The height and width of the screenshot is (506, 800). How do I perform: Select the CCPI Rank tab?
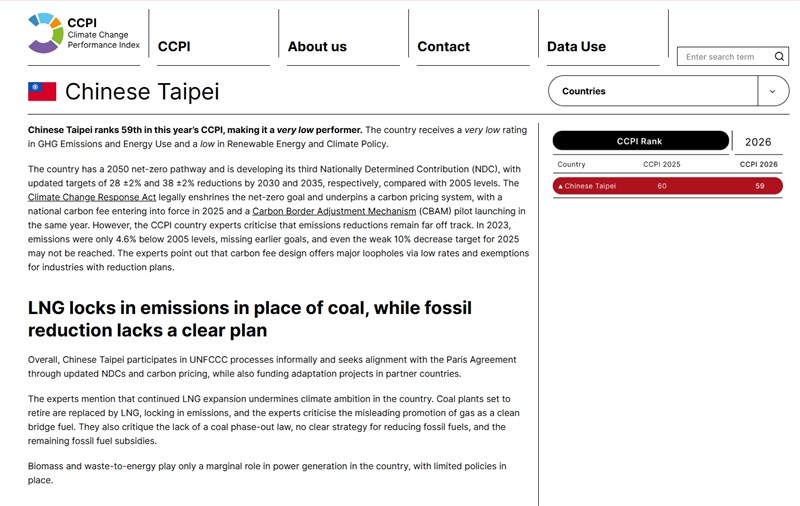[x=640, y=141]
